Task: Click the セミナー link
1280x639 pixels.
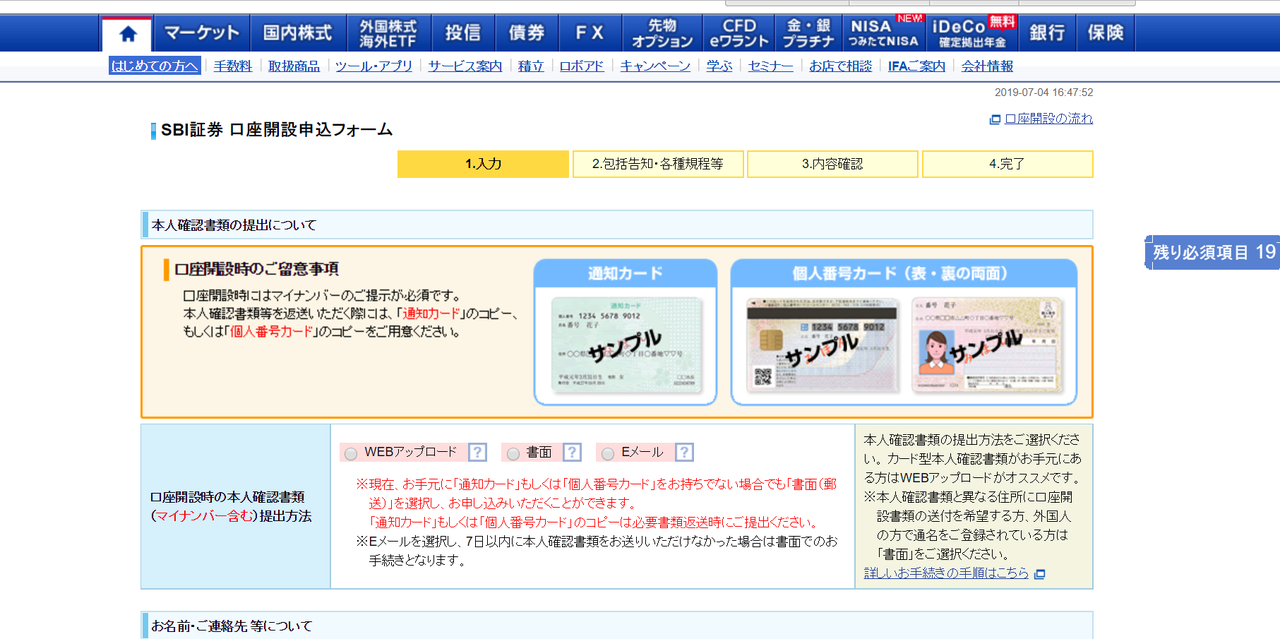Action: (770, 66)
